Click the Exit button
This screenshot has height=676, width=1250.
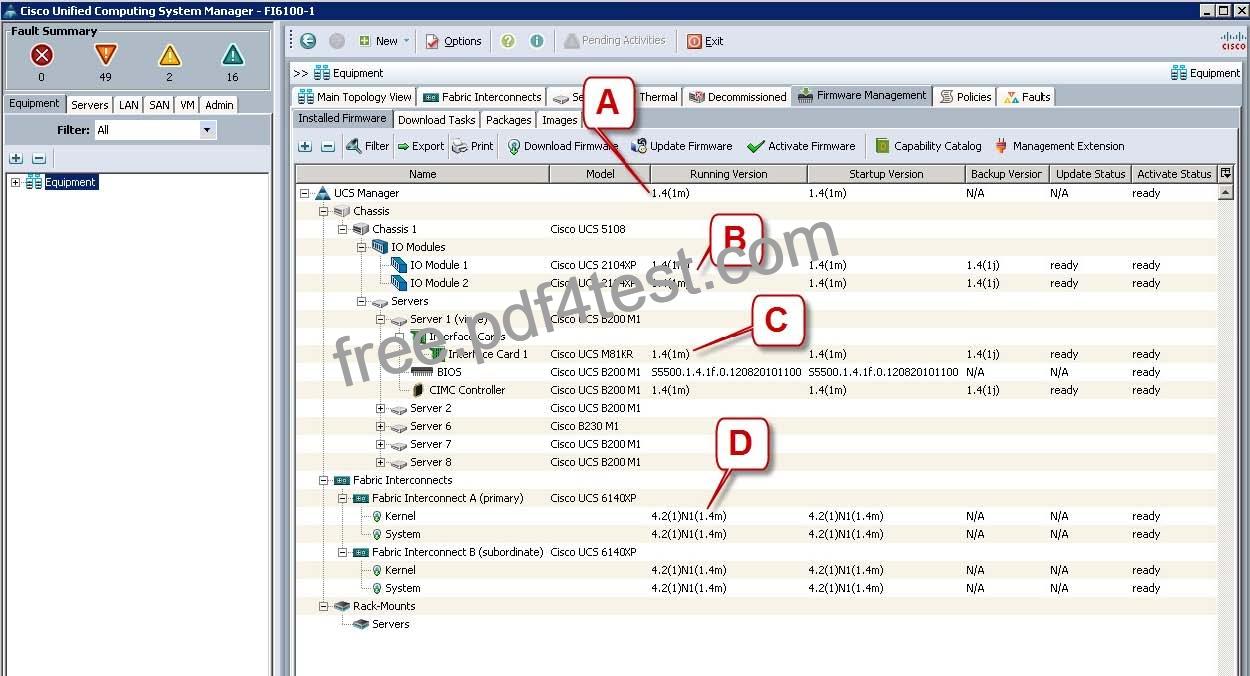click(705, 41)
